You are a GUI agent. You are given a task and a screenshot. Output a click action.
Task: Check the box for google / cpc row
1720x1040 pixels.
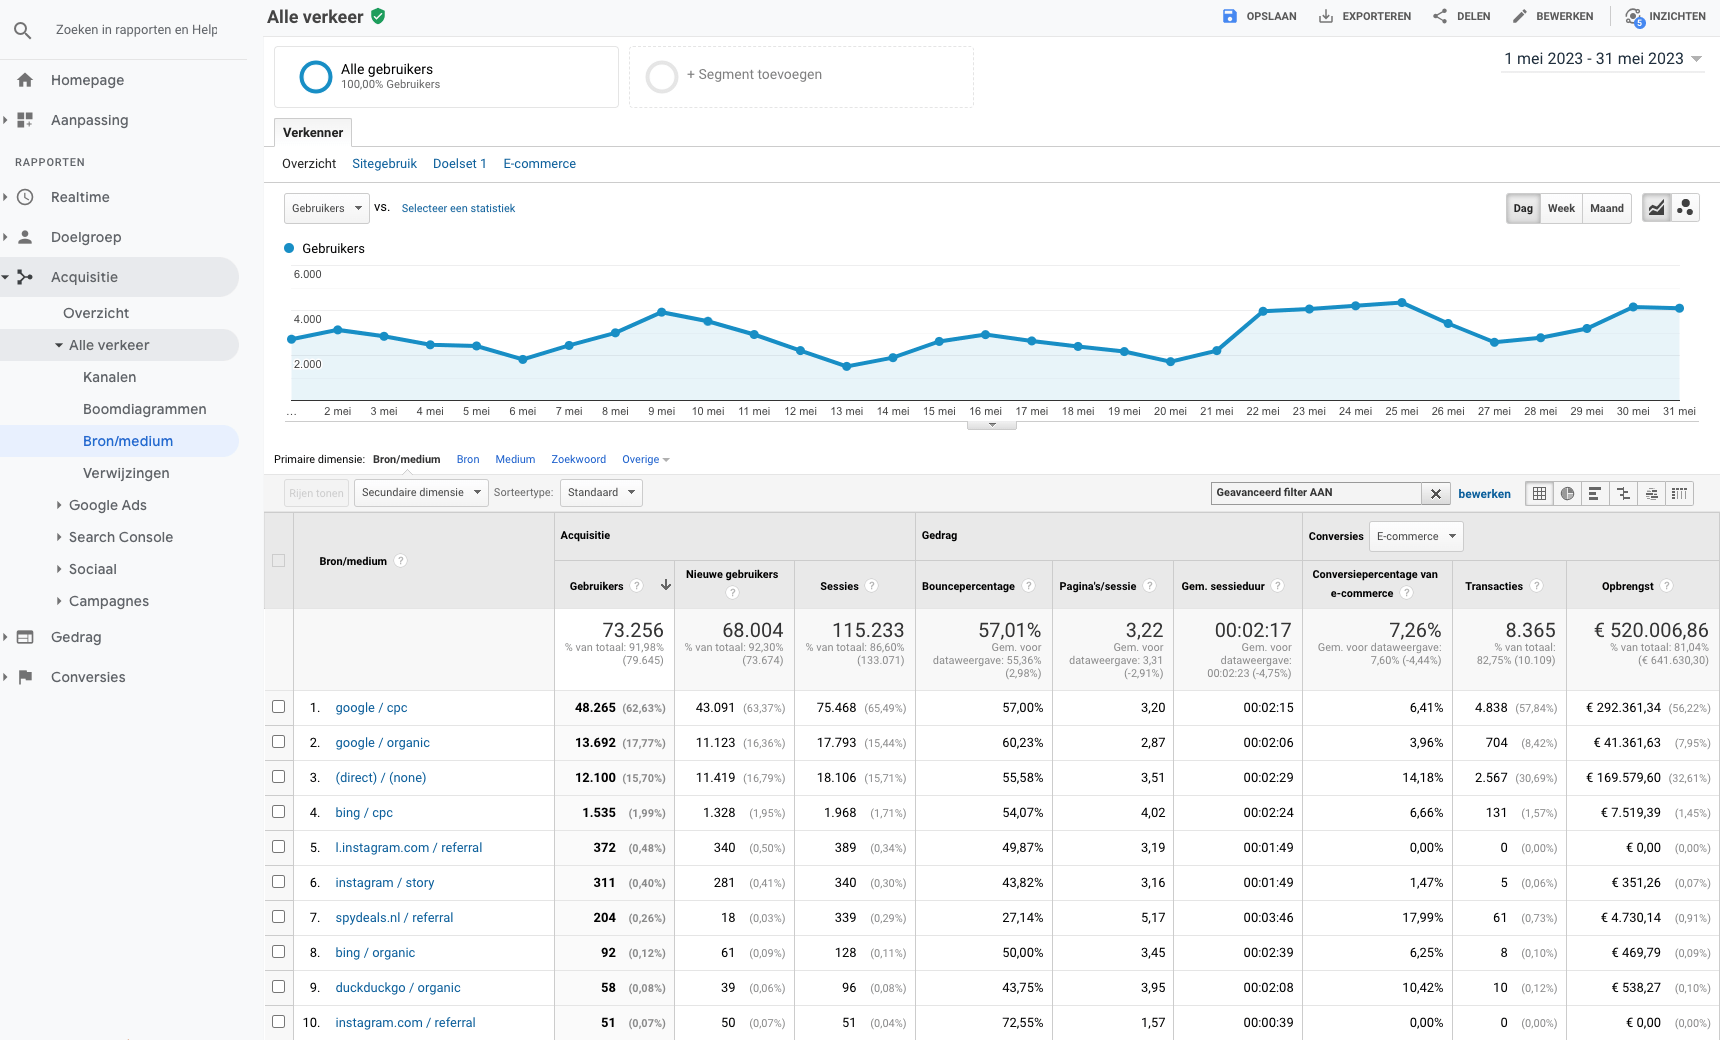(279, 707)
